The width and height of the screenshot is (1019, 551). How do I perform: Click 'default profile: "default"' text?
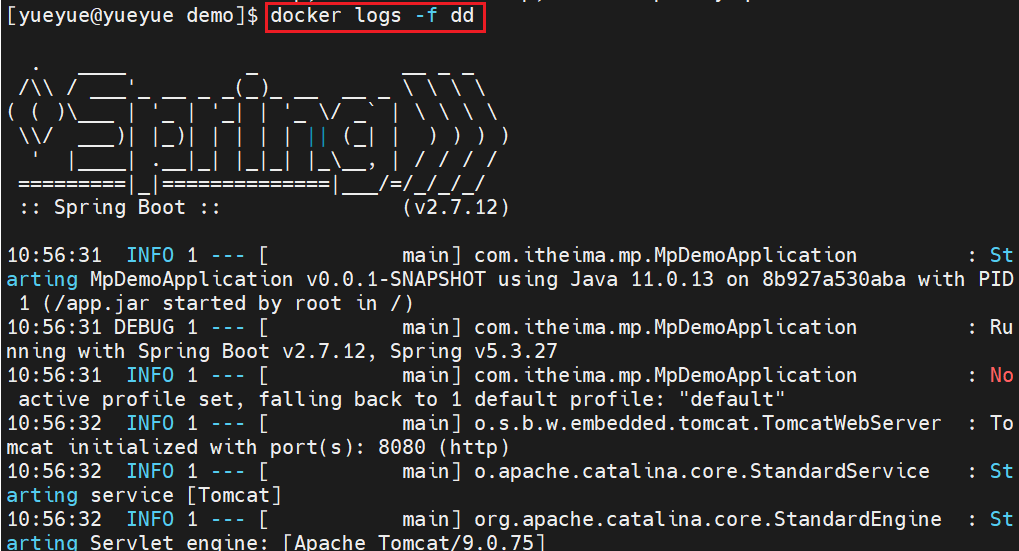(630, 399)
